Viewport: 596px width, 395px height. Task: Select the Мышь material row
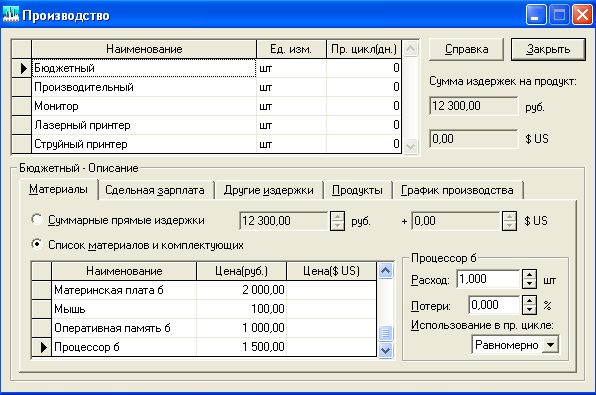pyautogui.click(x=204, y=309)
